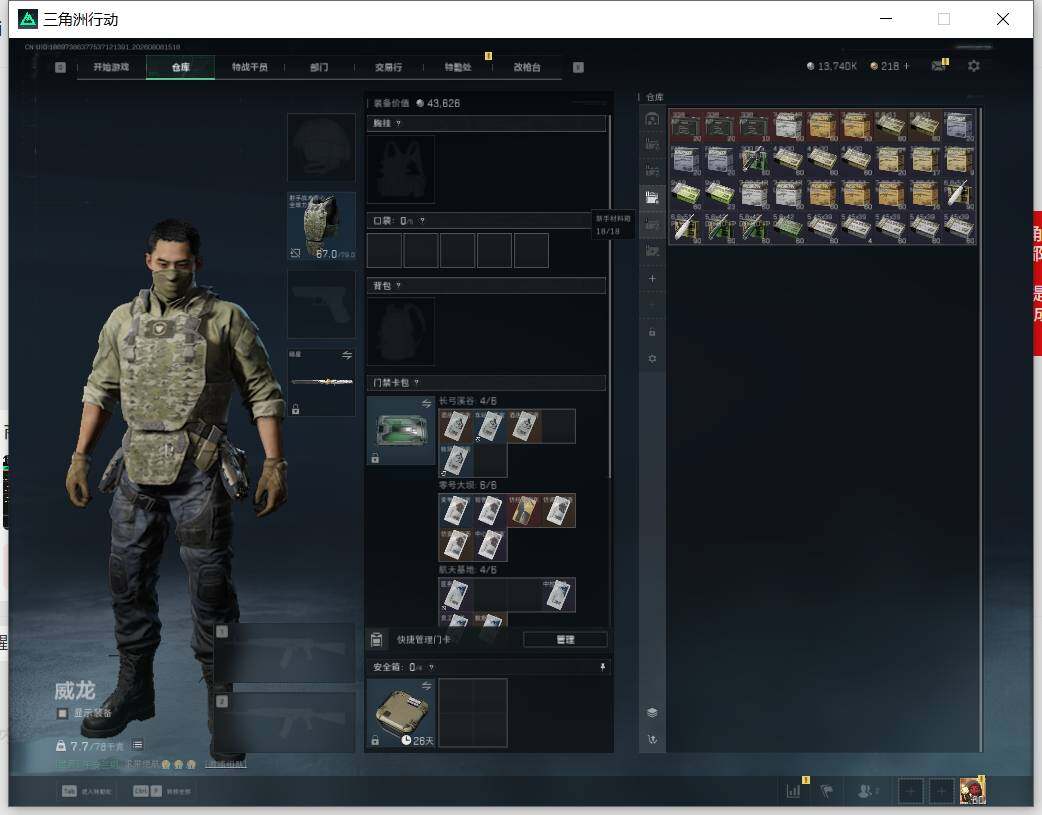Open the 开始游戏 tab
This screenshot has width=1042, height=815.
click(111, 67)
